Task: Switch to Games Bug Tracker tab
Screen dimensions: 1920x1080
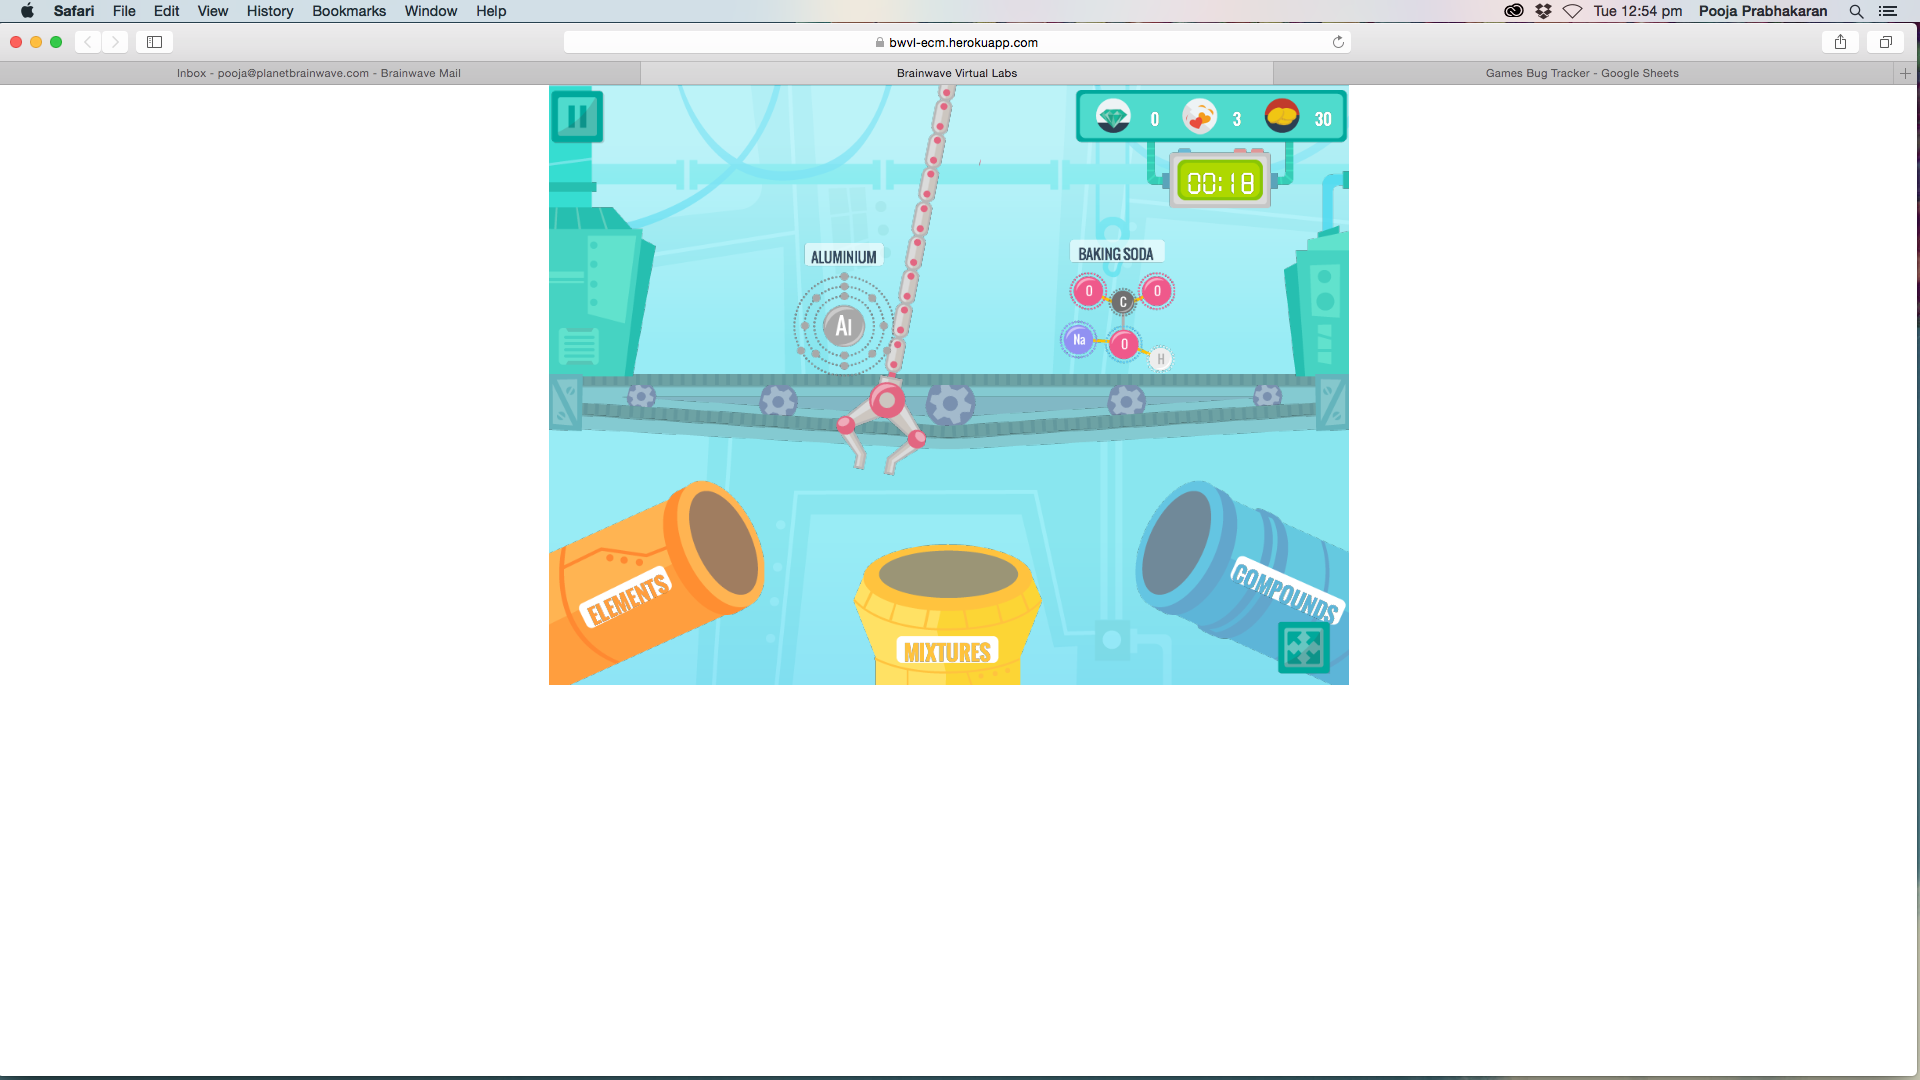Action: pyautogui.click(x=1582, y=73)
